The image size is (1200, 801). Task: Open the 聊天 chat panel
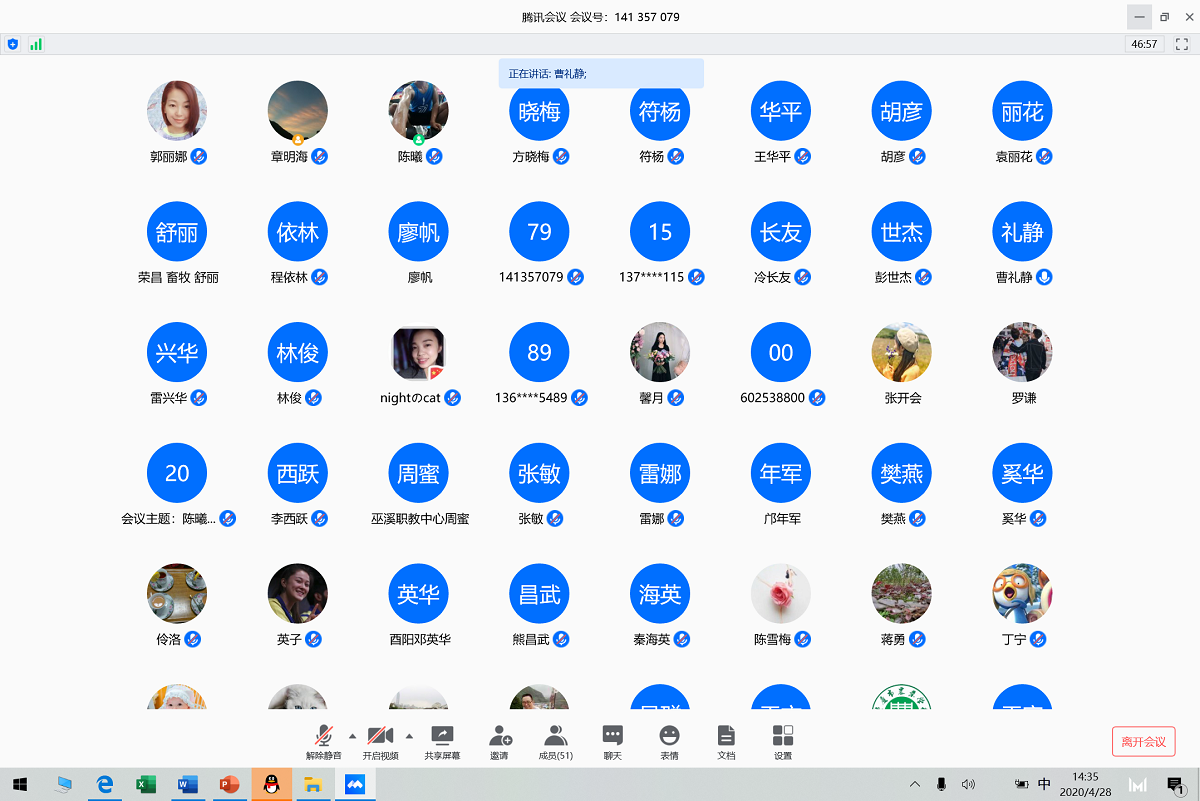pyautogui.click(x=612, y=742)
